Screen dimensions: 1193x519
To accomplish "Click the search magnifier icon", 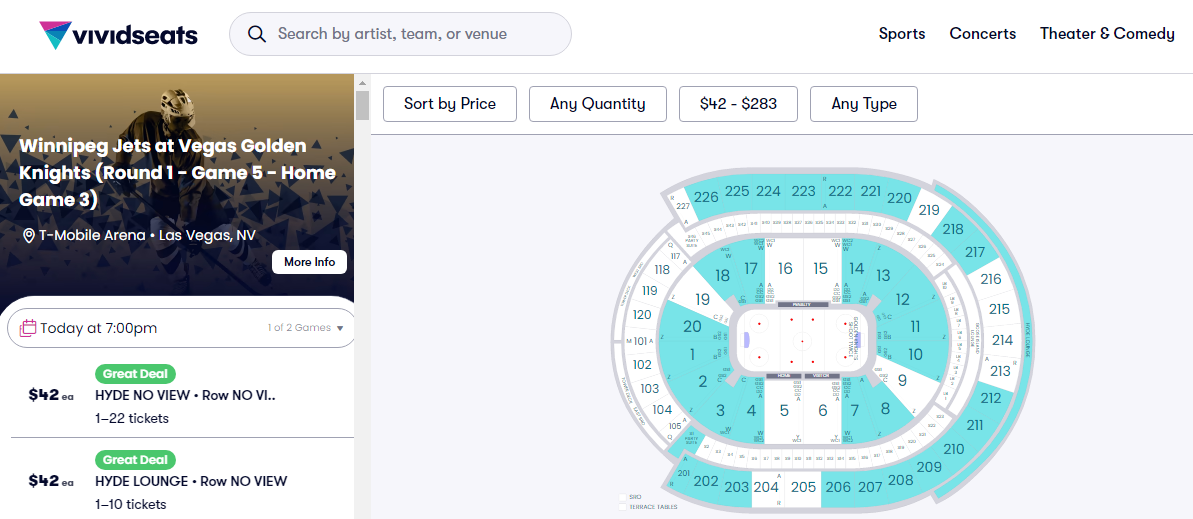I will coord(257,34).
